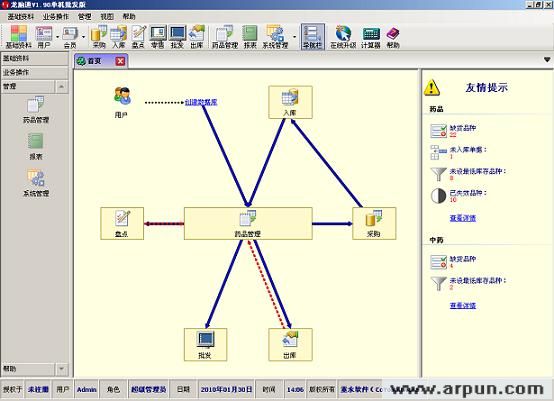554x401 pixels.
Task: Expand the dropdown arrow next to 用户
Action: pos(58,37)
